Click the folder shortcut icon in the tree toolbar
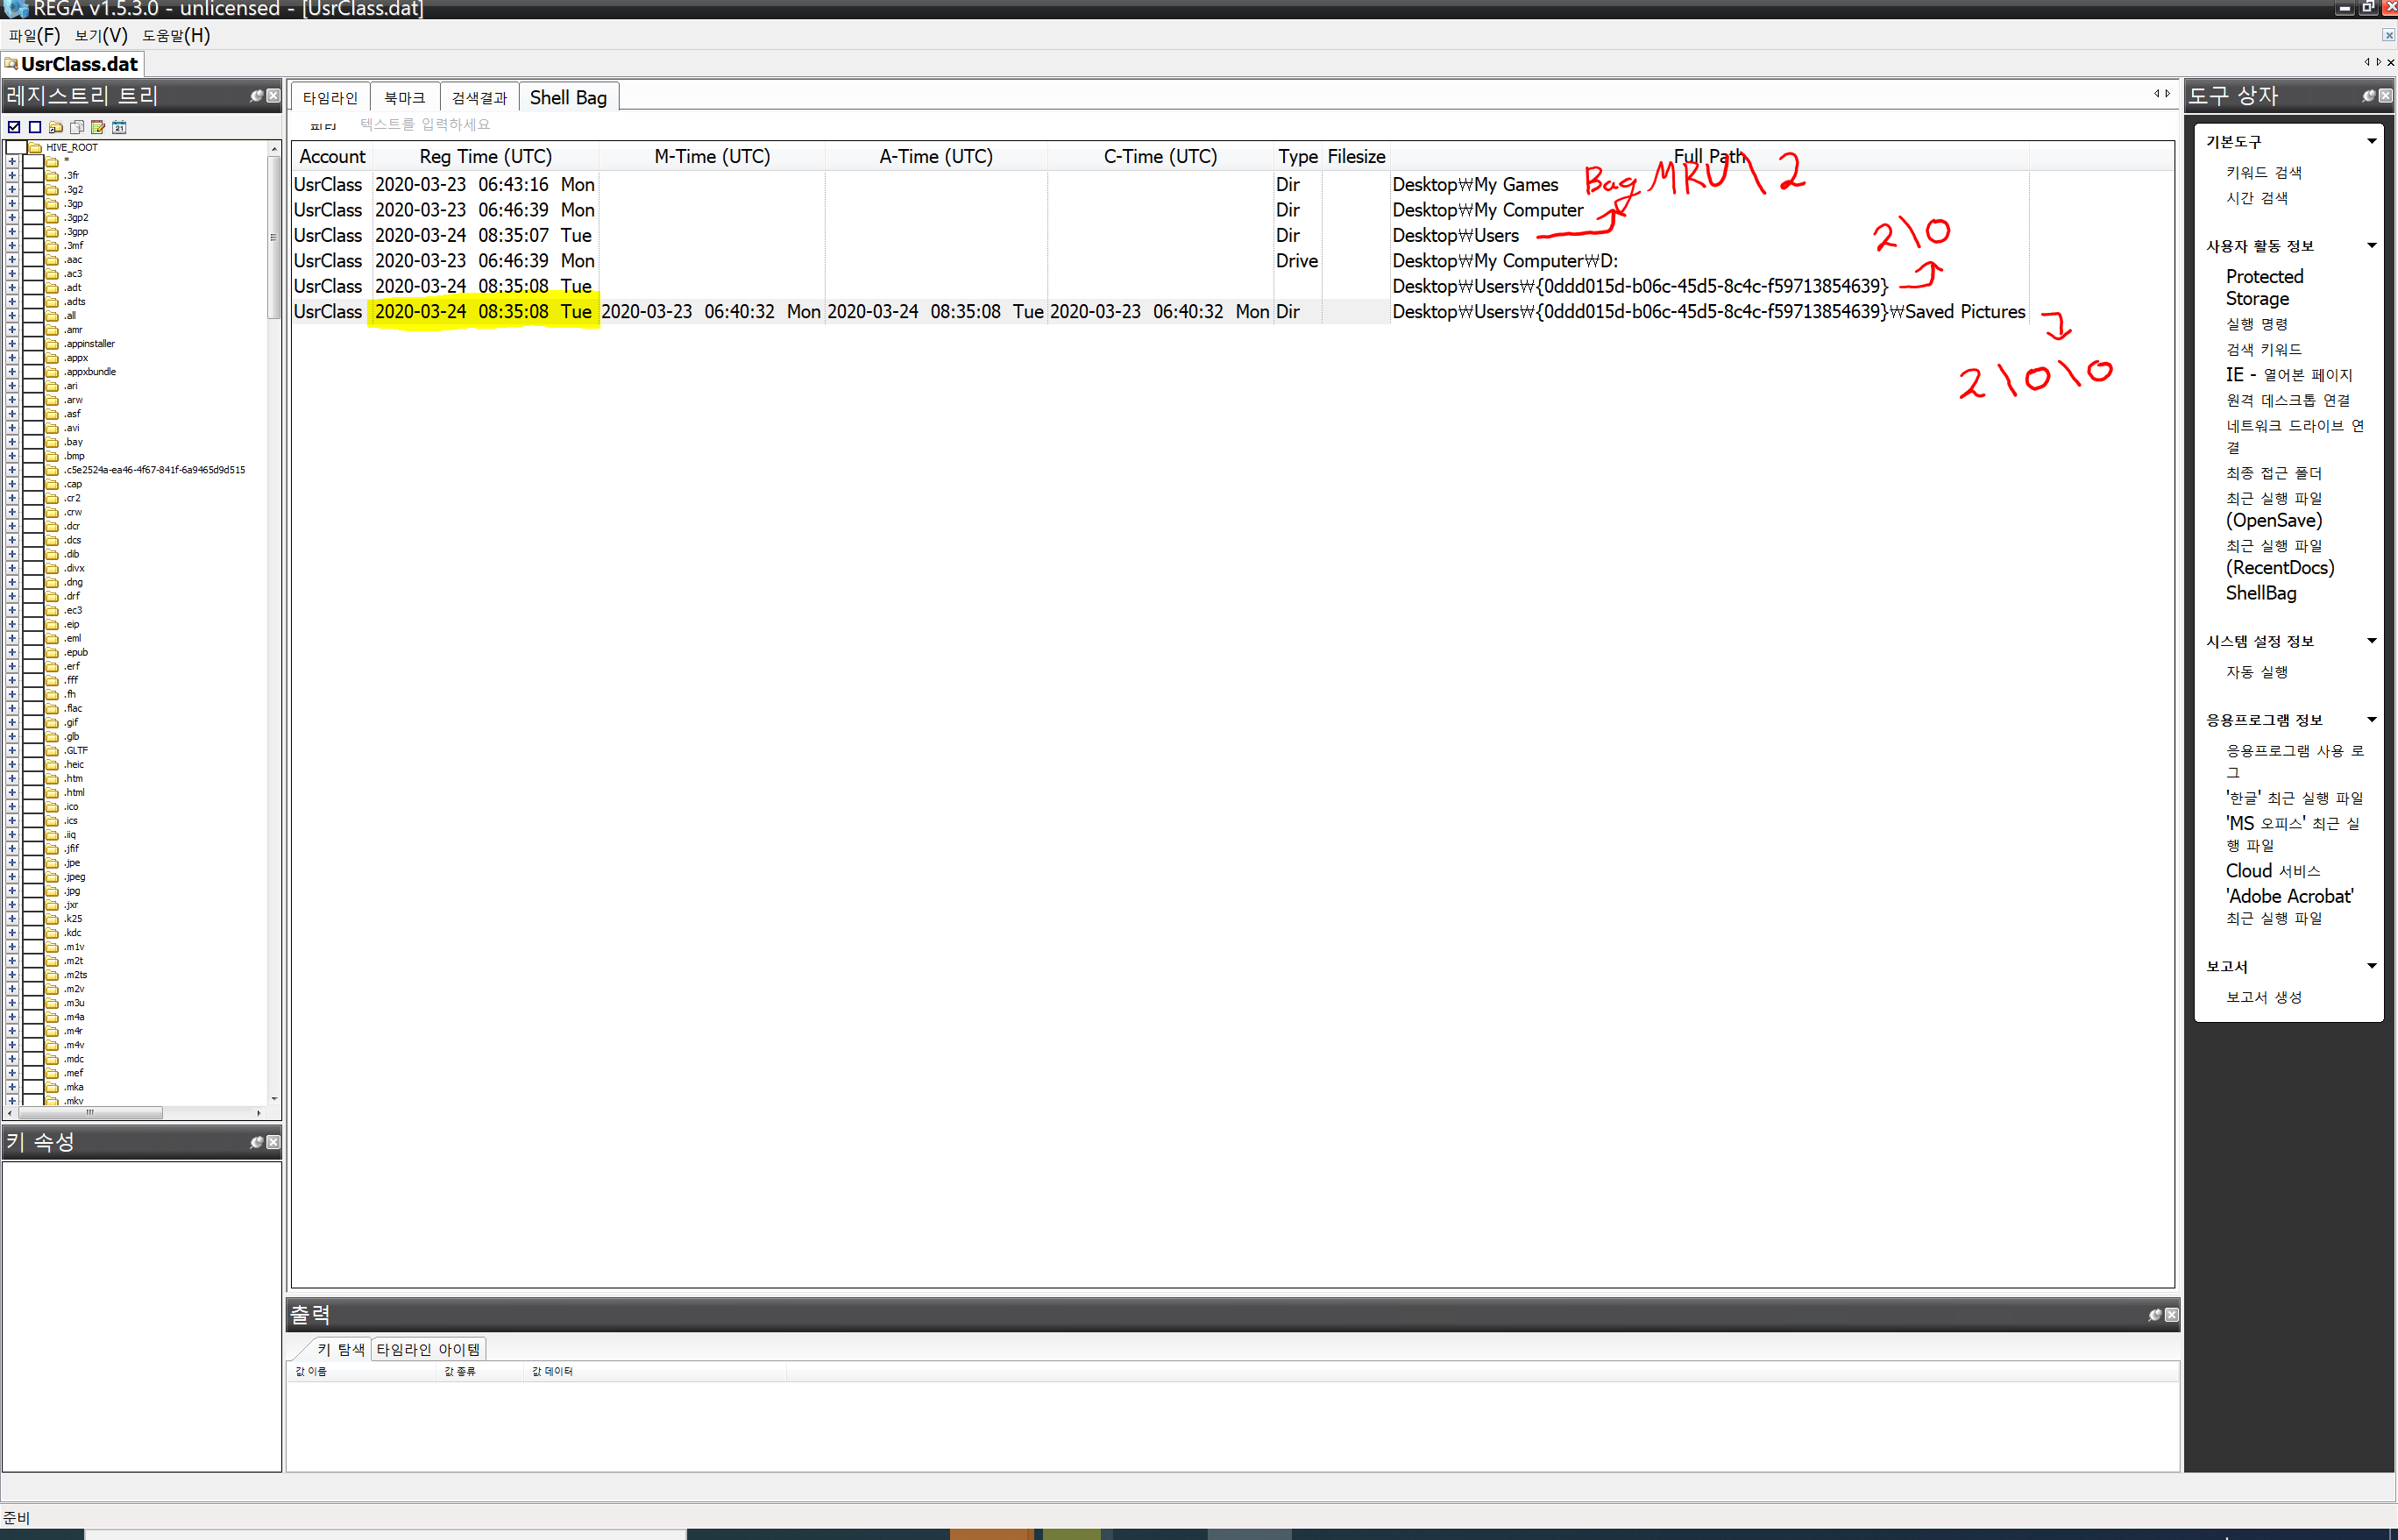This screenshot has width=2398, height=1540. click(56, 127)
